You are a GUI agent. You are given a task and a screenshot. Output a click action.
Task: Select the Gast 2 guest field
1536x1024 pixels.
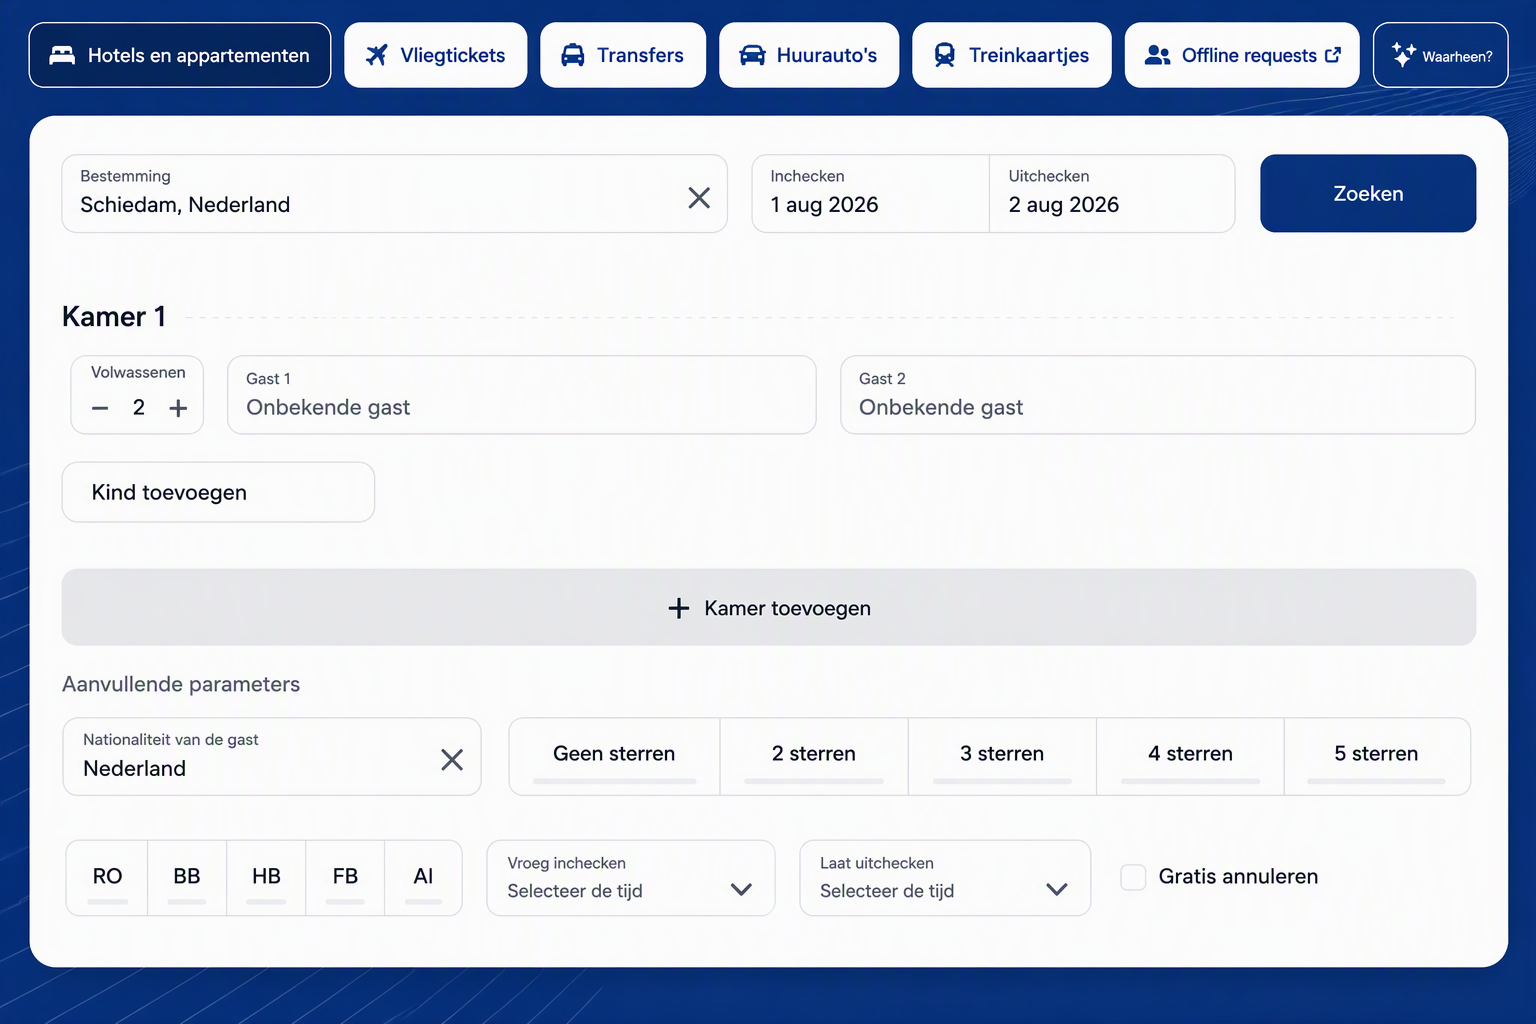click(1158, 395)
